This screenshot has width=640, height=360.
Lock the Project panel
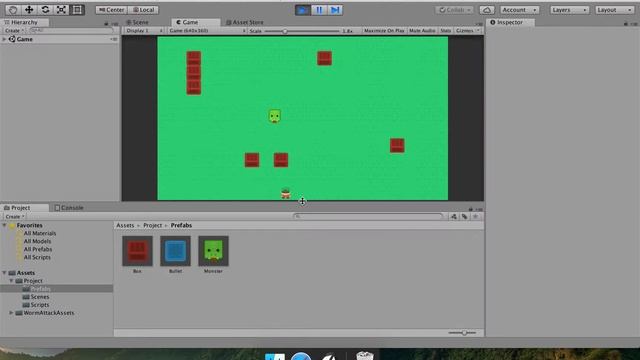[471, 209]
